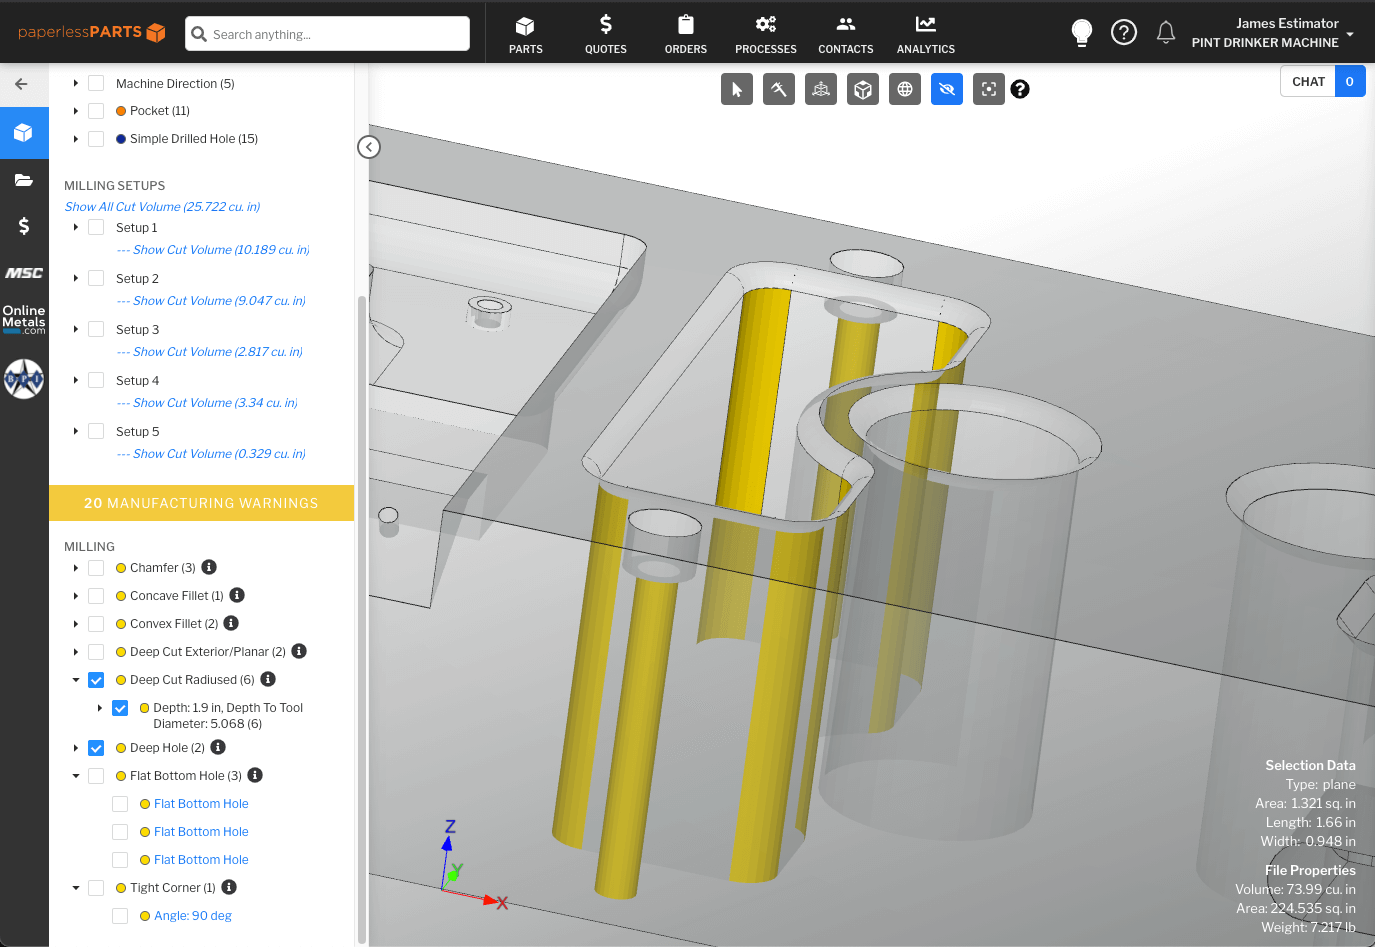Check the Chamfer (3) checkbox
The height and width of the screenshot is (947, 1375).
96,568
